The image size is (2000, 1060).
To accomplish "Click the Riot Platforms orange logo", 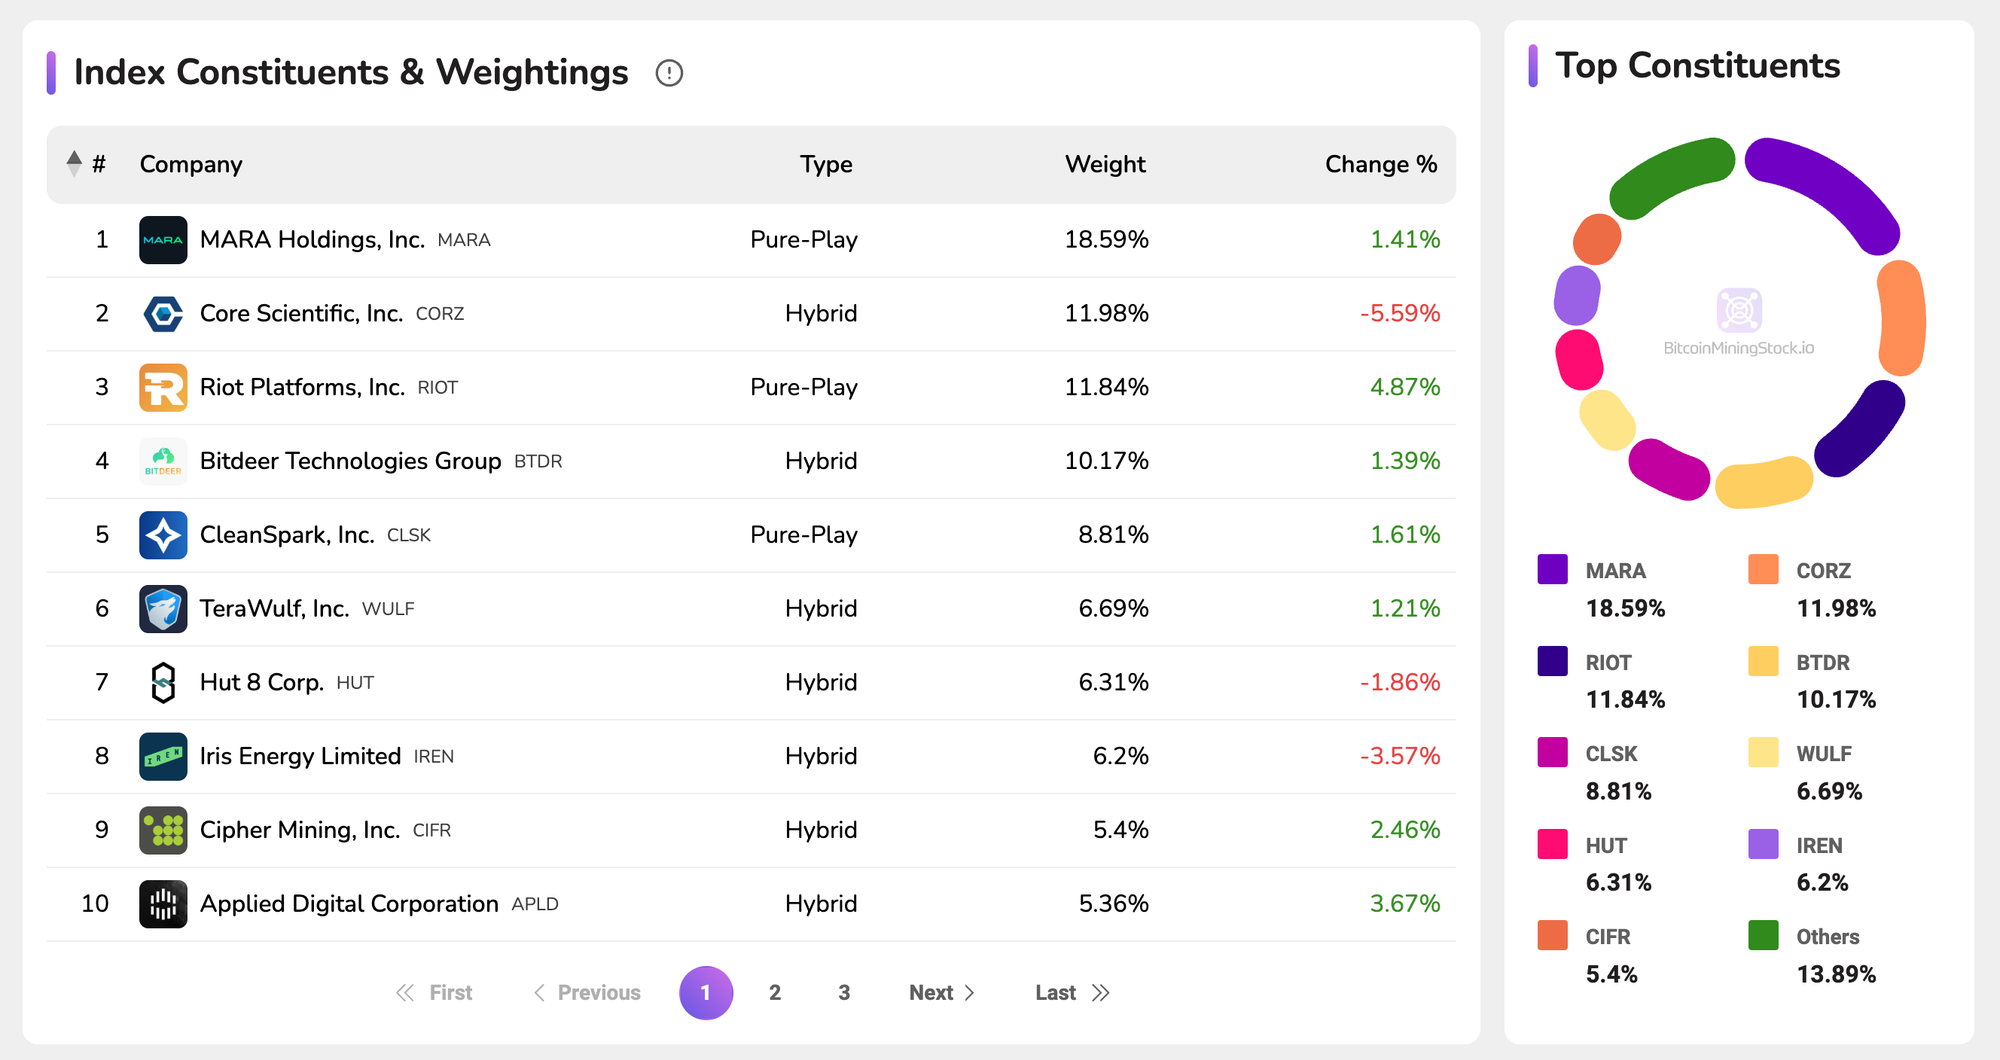I will [163, 388].
